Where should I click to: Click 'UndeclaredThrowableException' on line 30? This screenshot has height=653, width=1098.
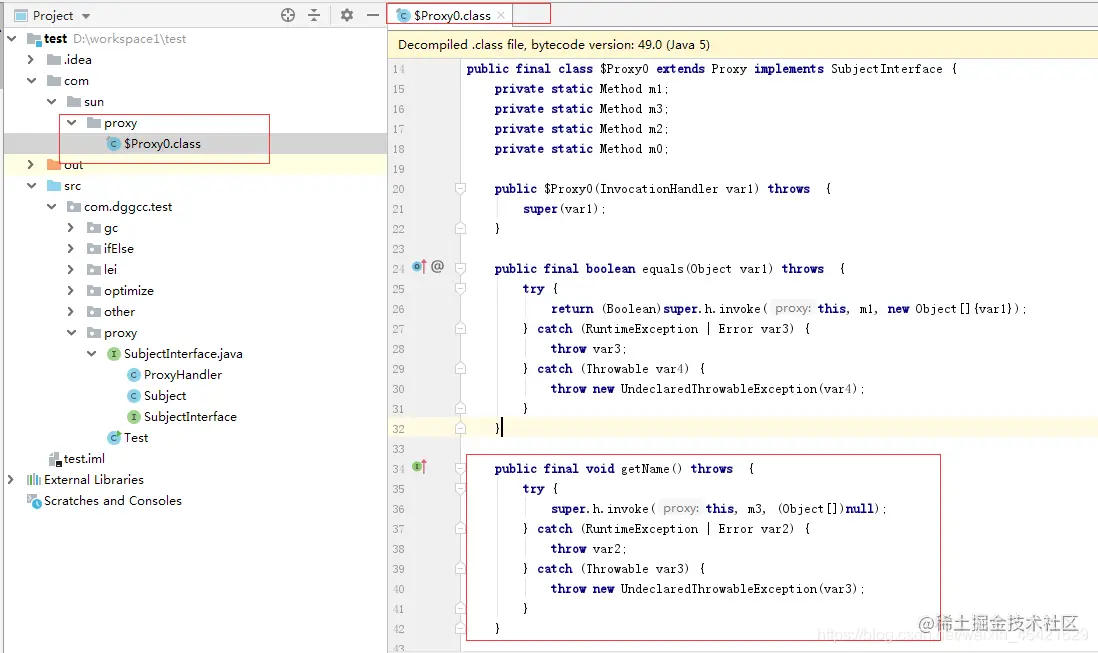(718, 388)
